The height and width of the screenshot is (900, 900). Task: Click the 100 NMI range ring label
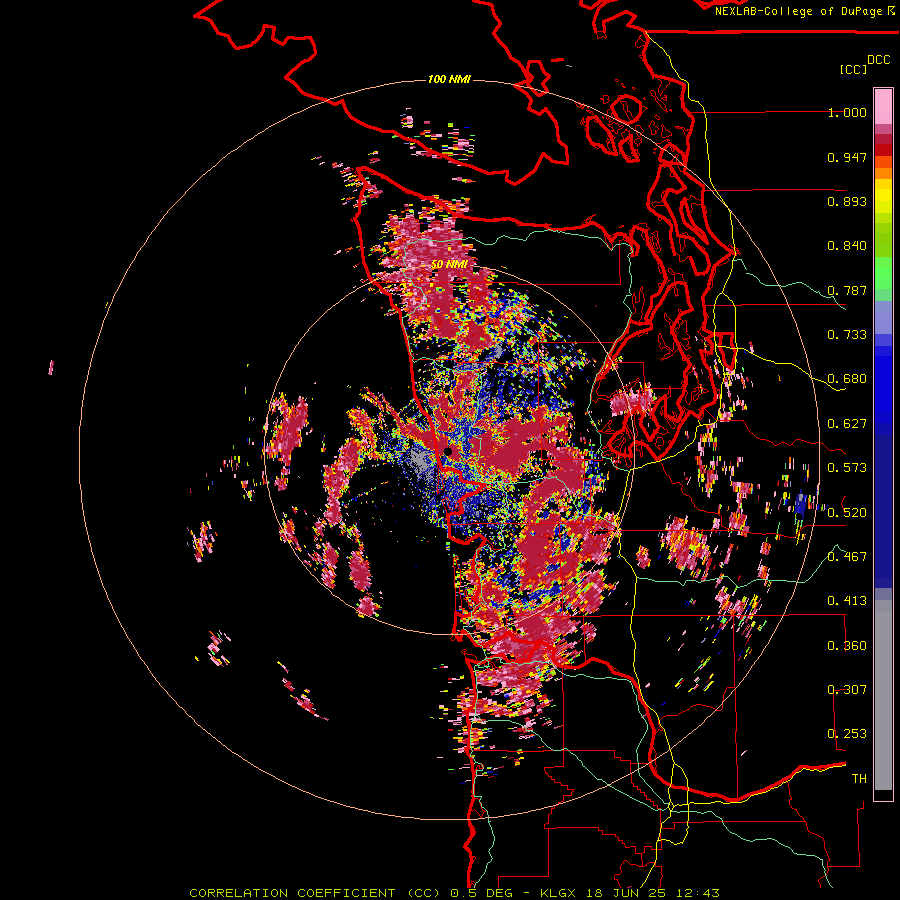coord(449,79)
